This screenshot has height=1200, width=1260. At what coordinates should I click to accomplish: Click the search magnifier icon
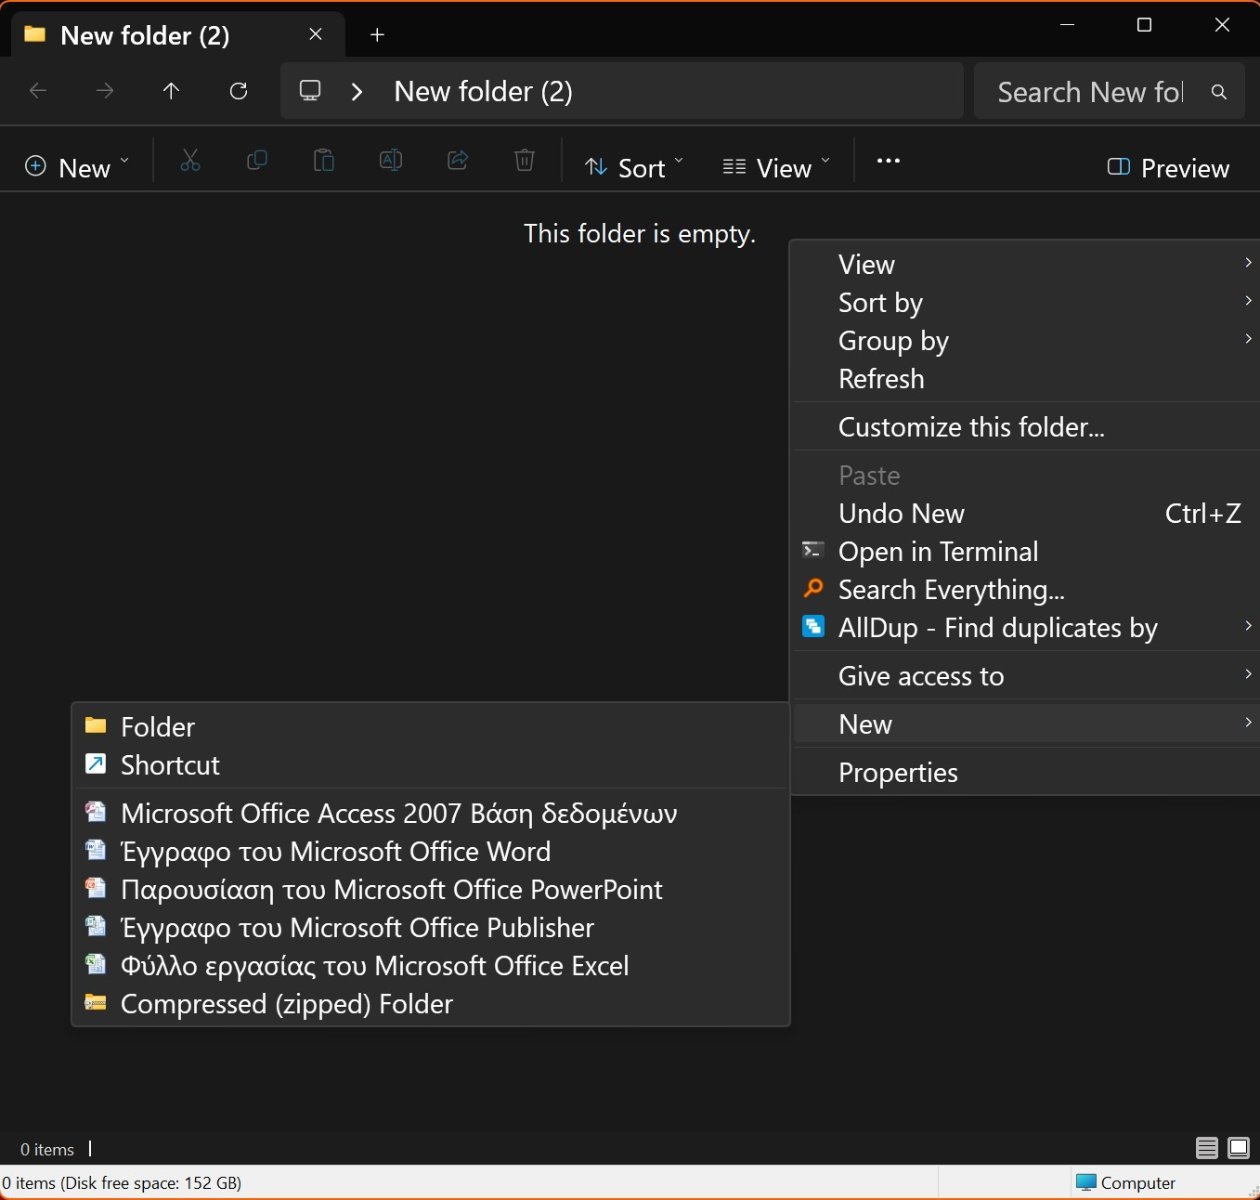coord(1219,92)
